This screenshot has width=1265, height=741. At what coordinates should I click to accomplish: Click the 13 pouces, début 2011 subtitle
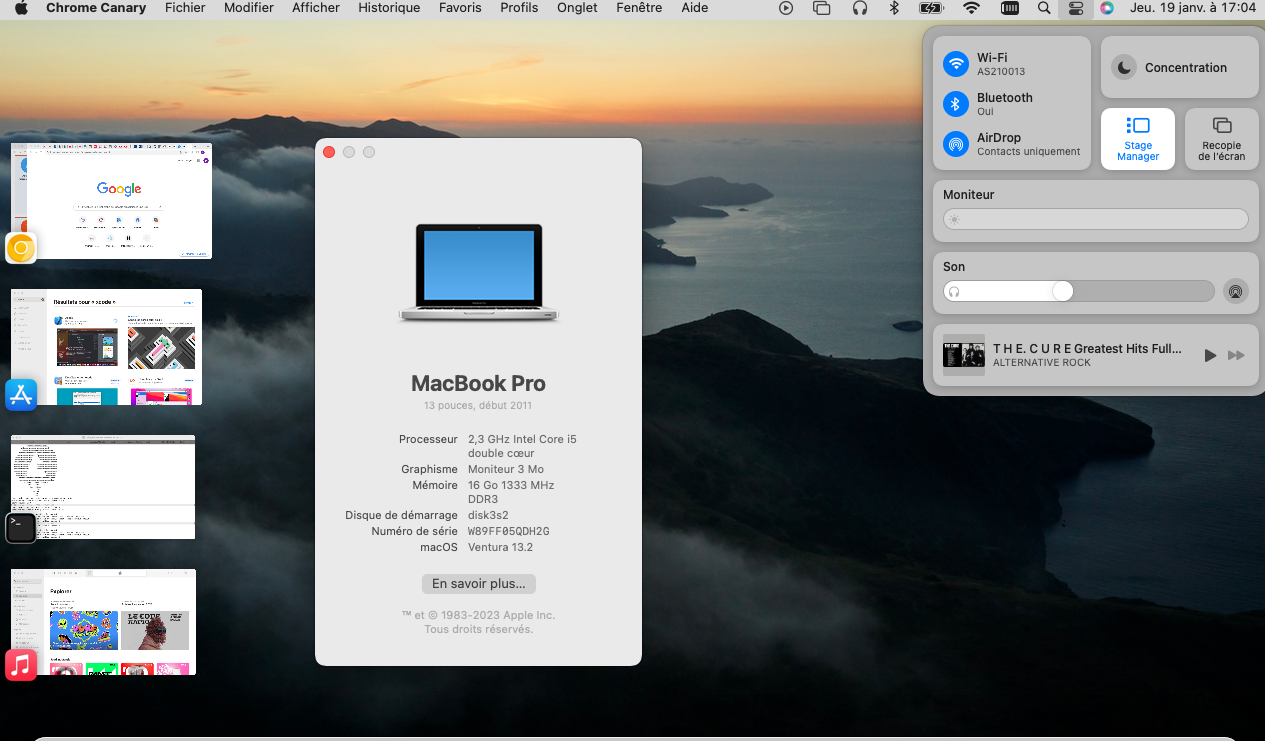[x=478, y=406]
